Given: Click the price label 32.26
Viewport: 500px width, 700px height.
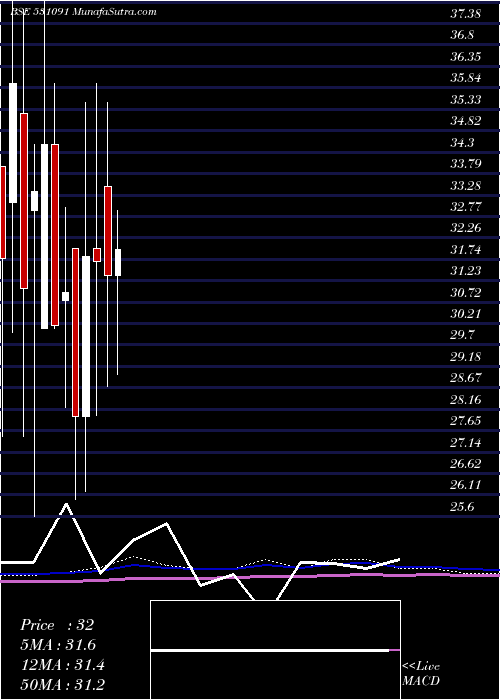Looking at the screenshot, I should click(465, 229).
